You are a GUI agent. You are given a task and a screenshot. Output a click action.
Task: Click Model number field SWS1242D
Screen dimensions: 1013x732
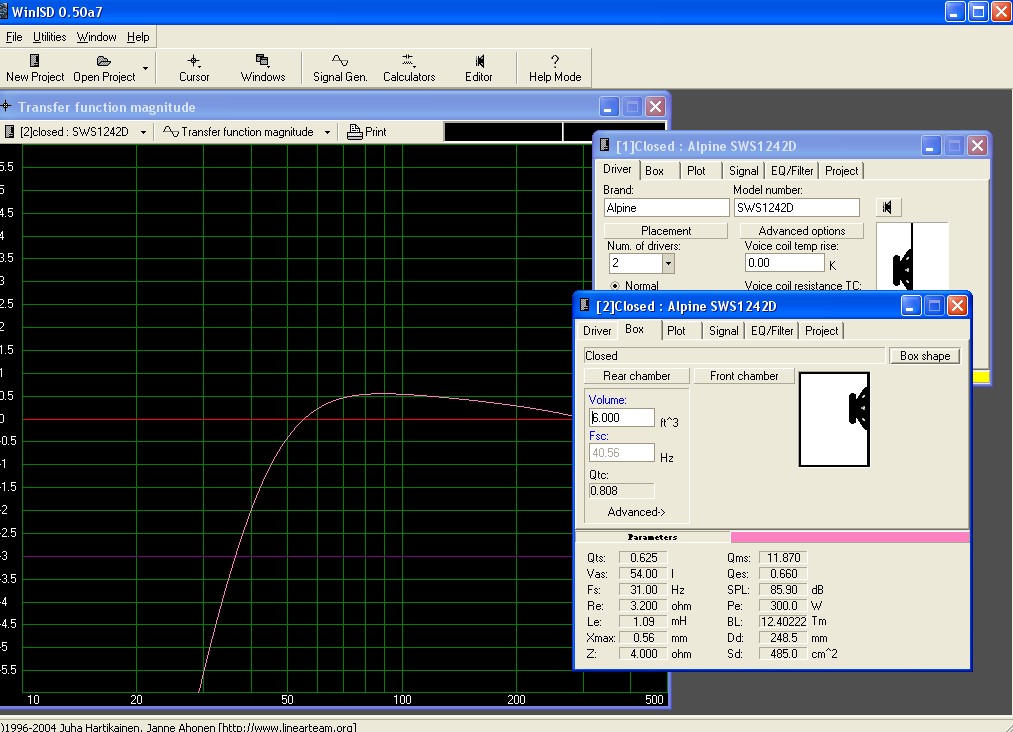[x=797, y=207]
